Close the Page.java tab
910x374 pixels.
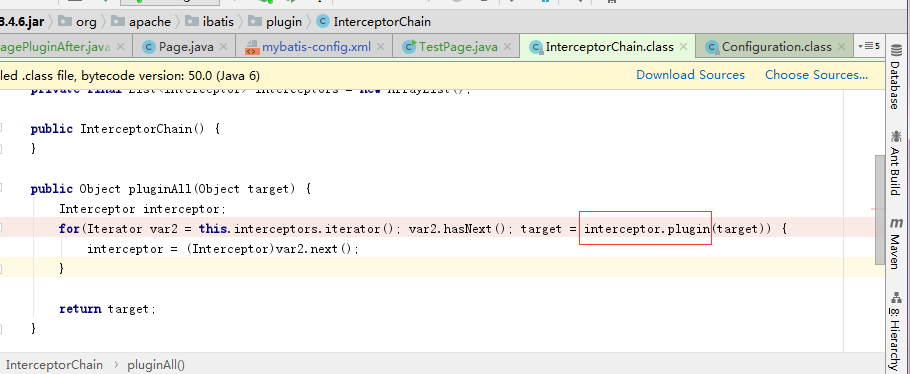pyautogui.click(x=224, y=46)
